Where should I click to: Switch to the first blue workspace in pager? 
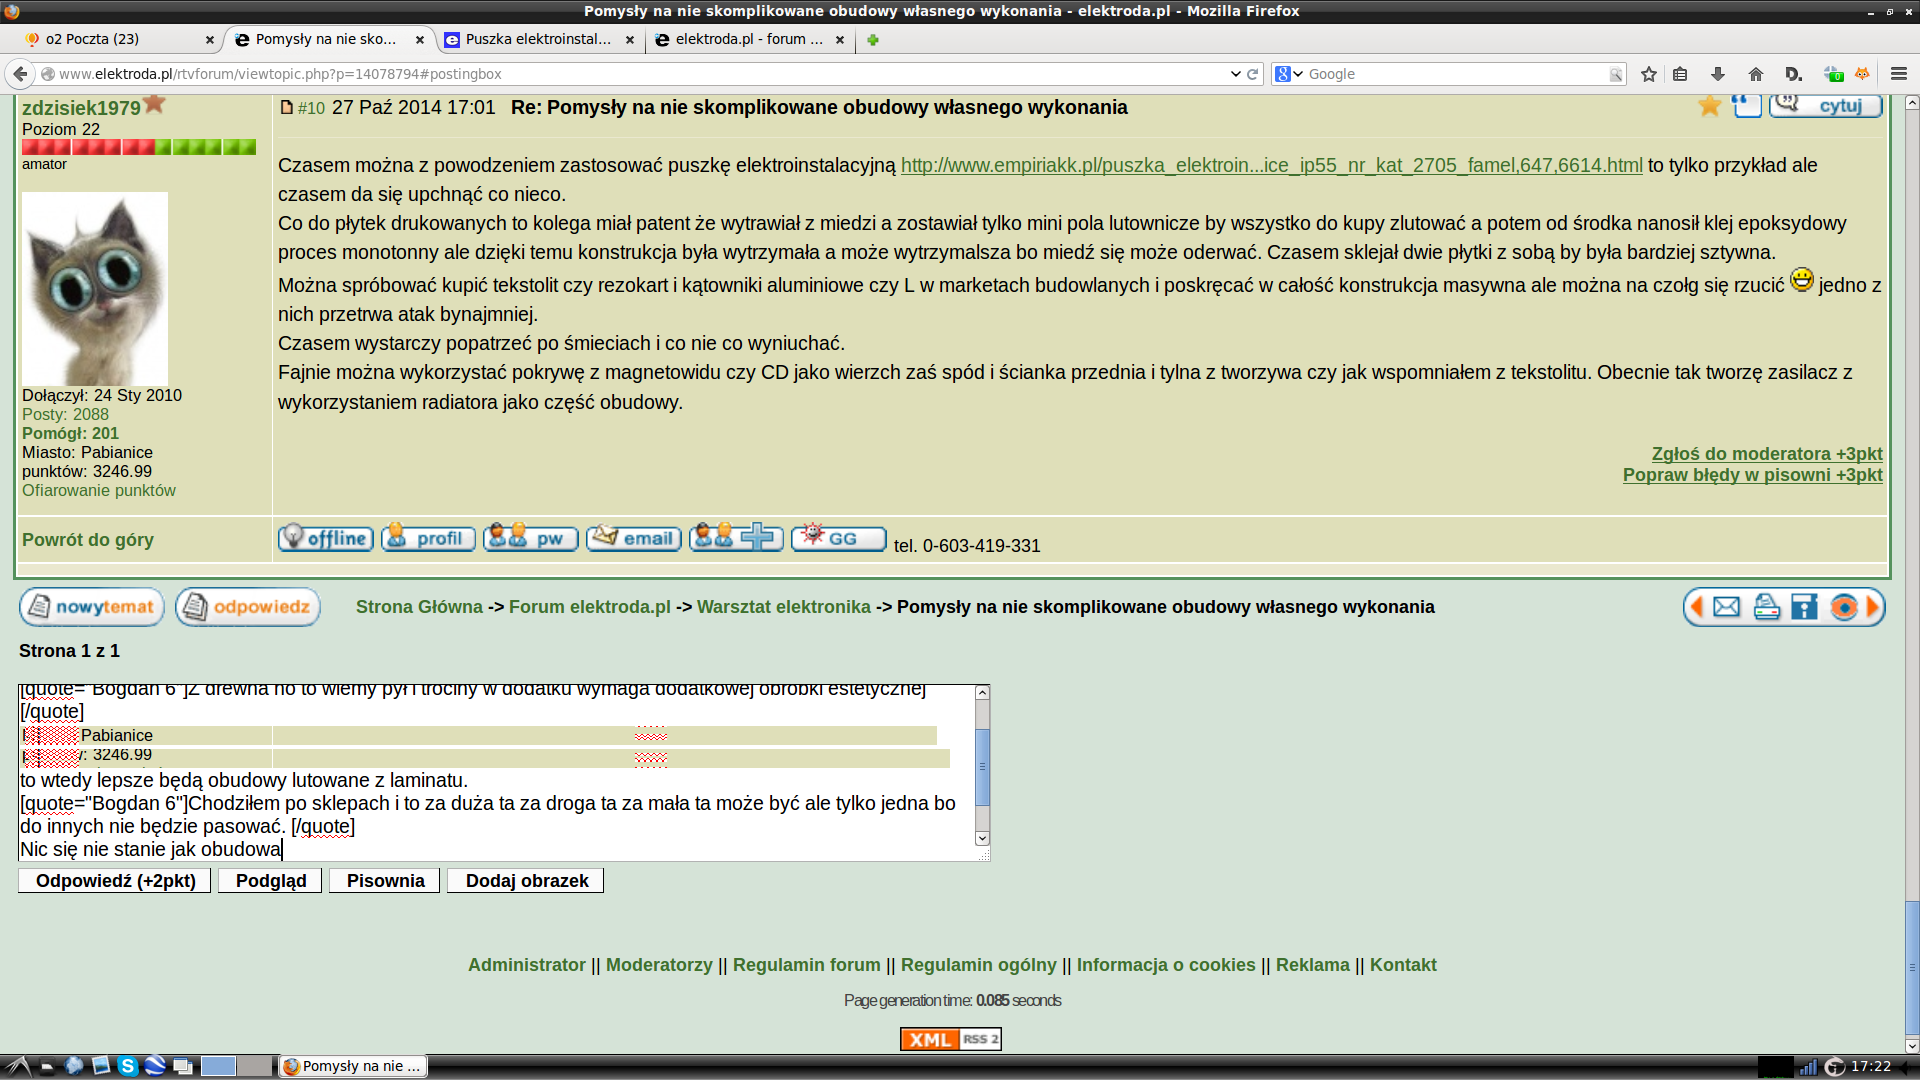[218, 1066]
